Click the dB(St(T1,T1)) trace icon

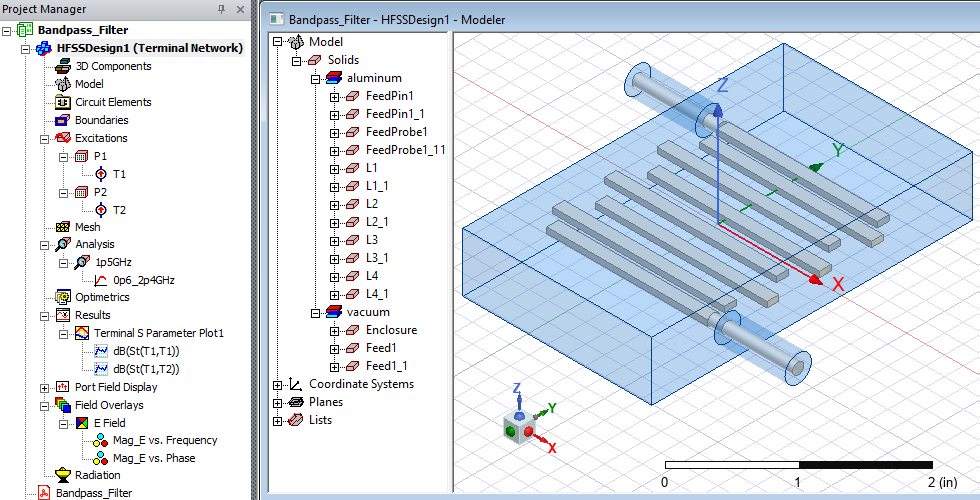pos(101,351)
